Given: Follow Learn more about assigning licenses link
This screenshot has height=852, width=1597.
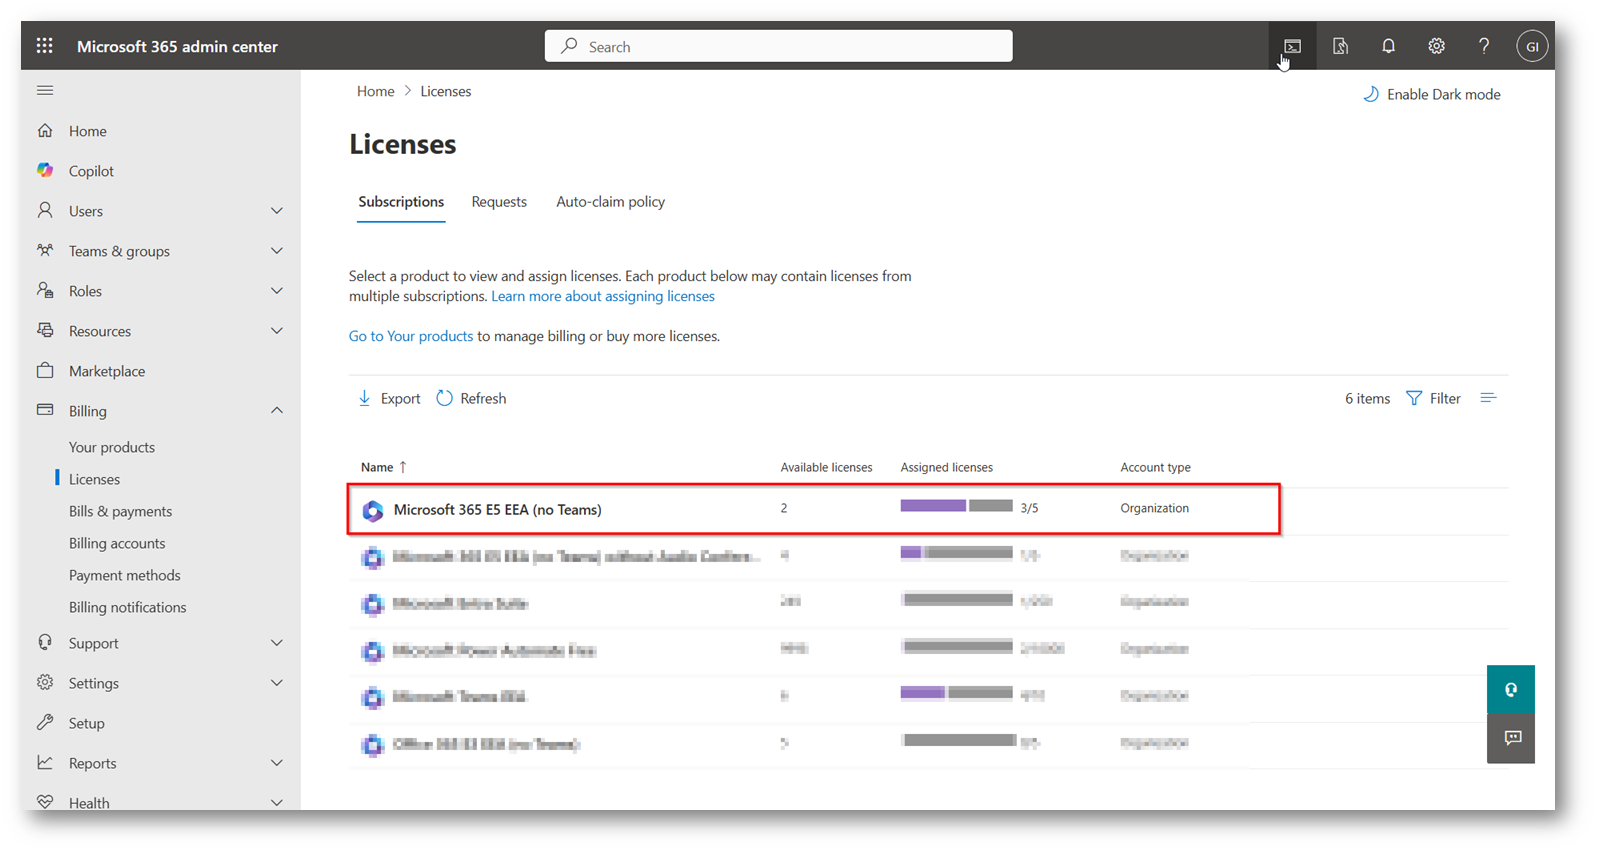Looking at the screenshot, I should pos(603,296).
